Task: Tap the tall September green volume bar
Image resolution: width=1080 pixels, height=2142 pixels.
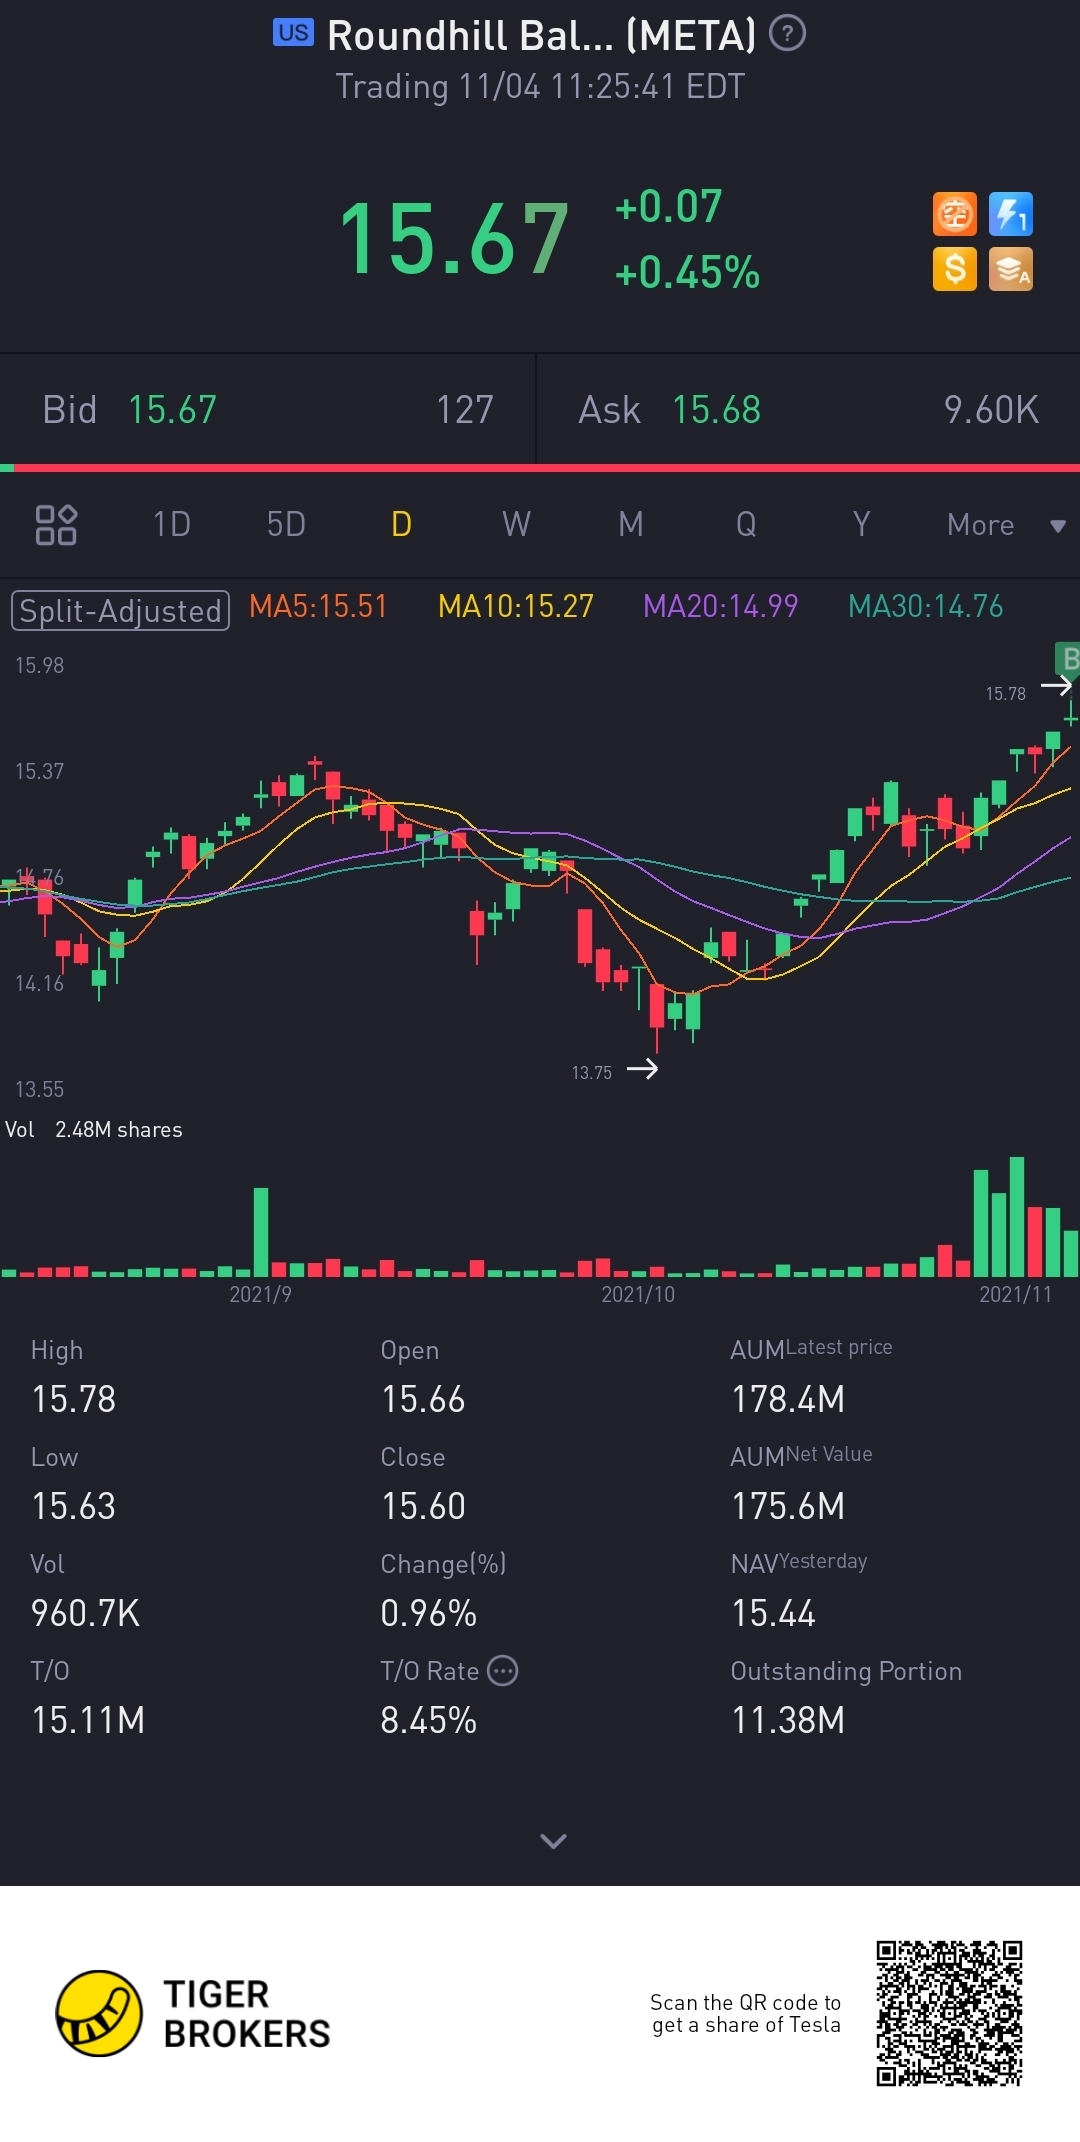Action: point(261,1232)
